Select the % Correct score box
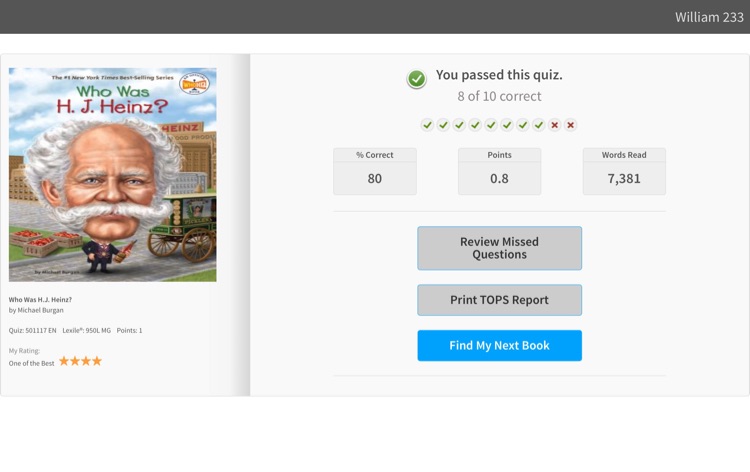The height and width of the screenshot is (472, 750). click(x=375, y=171)
